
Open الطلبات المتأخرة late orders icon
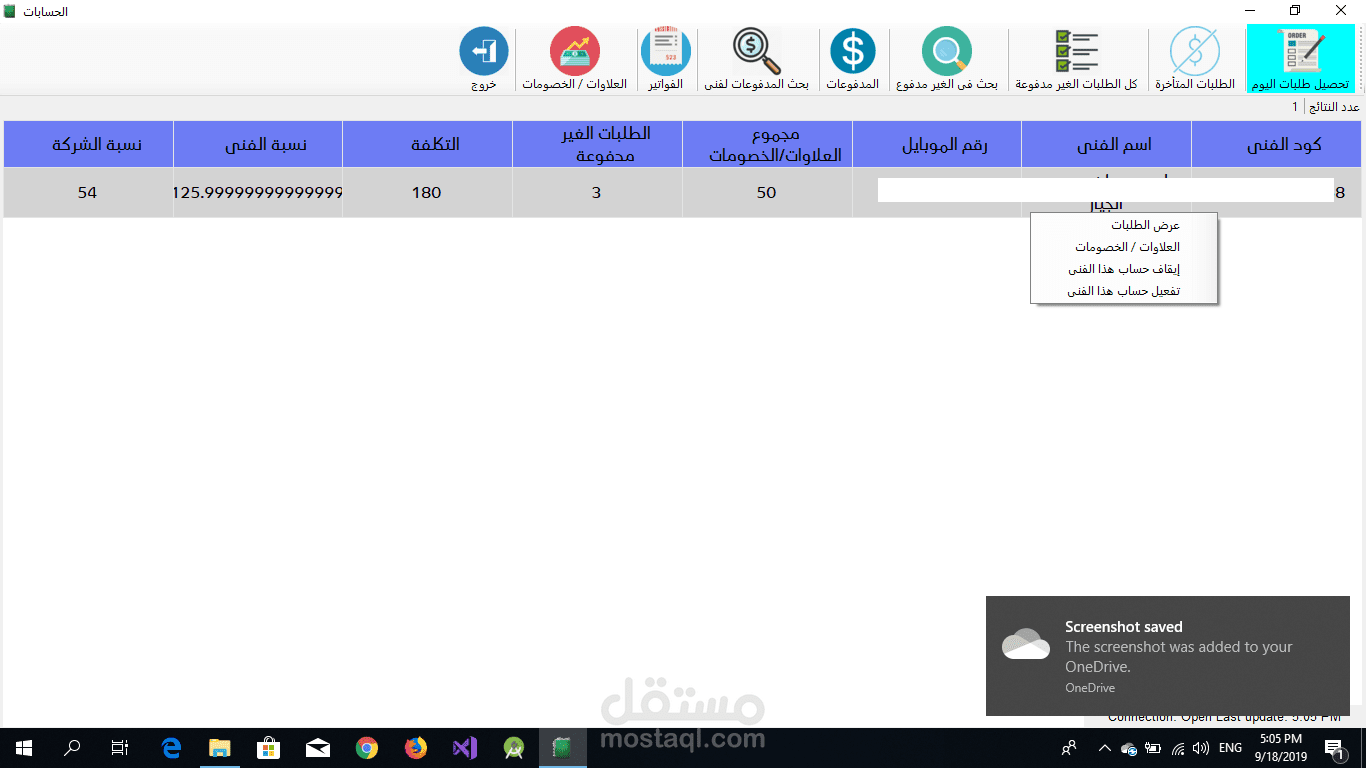[x=1195, y=59]
